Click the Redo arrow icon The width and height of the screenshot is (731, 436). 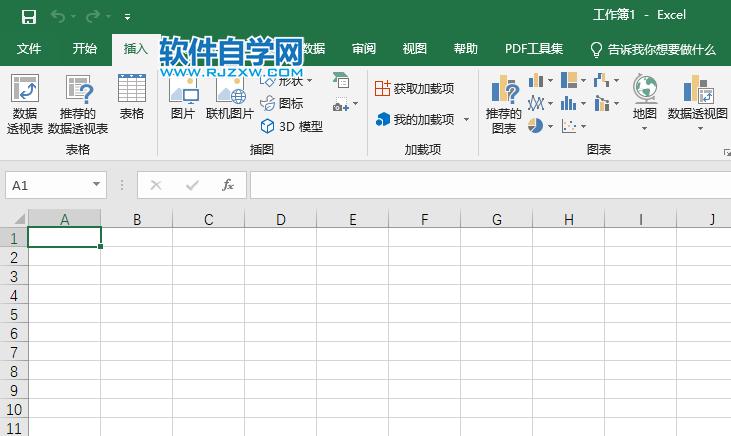click(92, 17)
